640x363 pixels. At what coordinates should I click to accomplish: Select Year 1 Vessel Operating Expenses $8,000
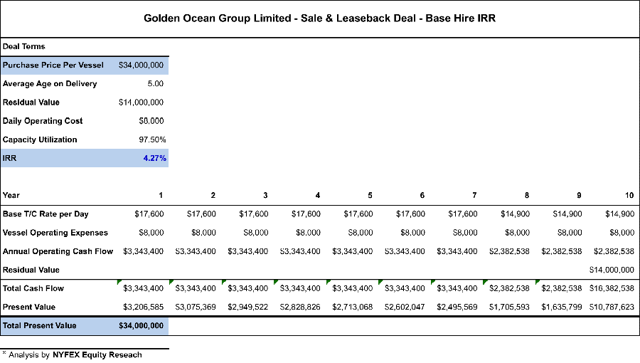[x=151, y=233]
